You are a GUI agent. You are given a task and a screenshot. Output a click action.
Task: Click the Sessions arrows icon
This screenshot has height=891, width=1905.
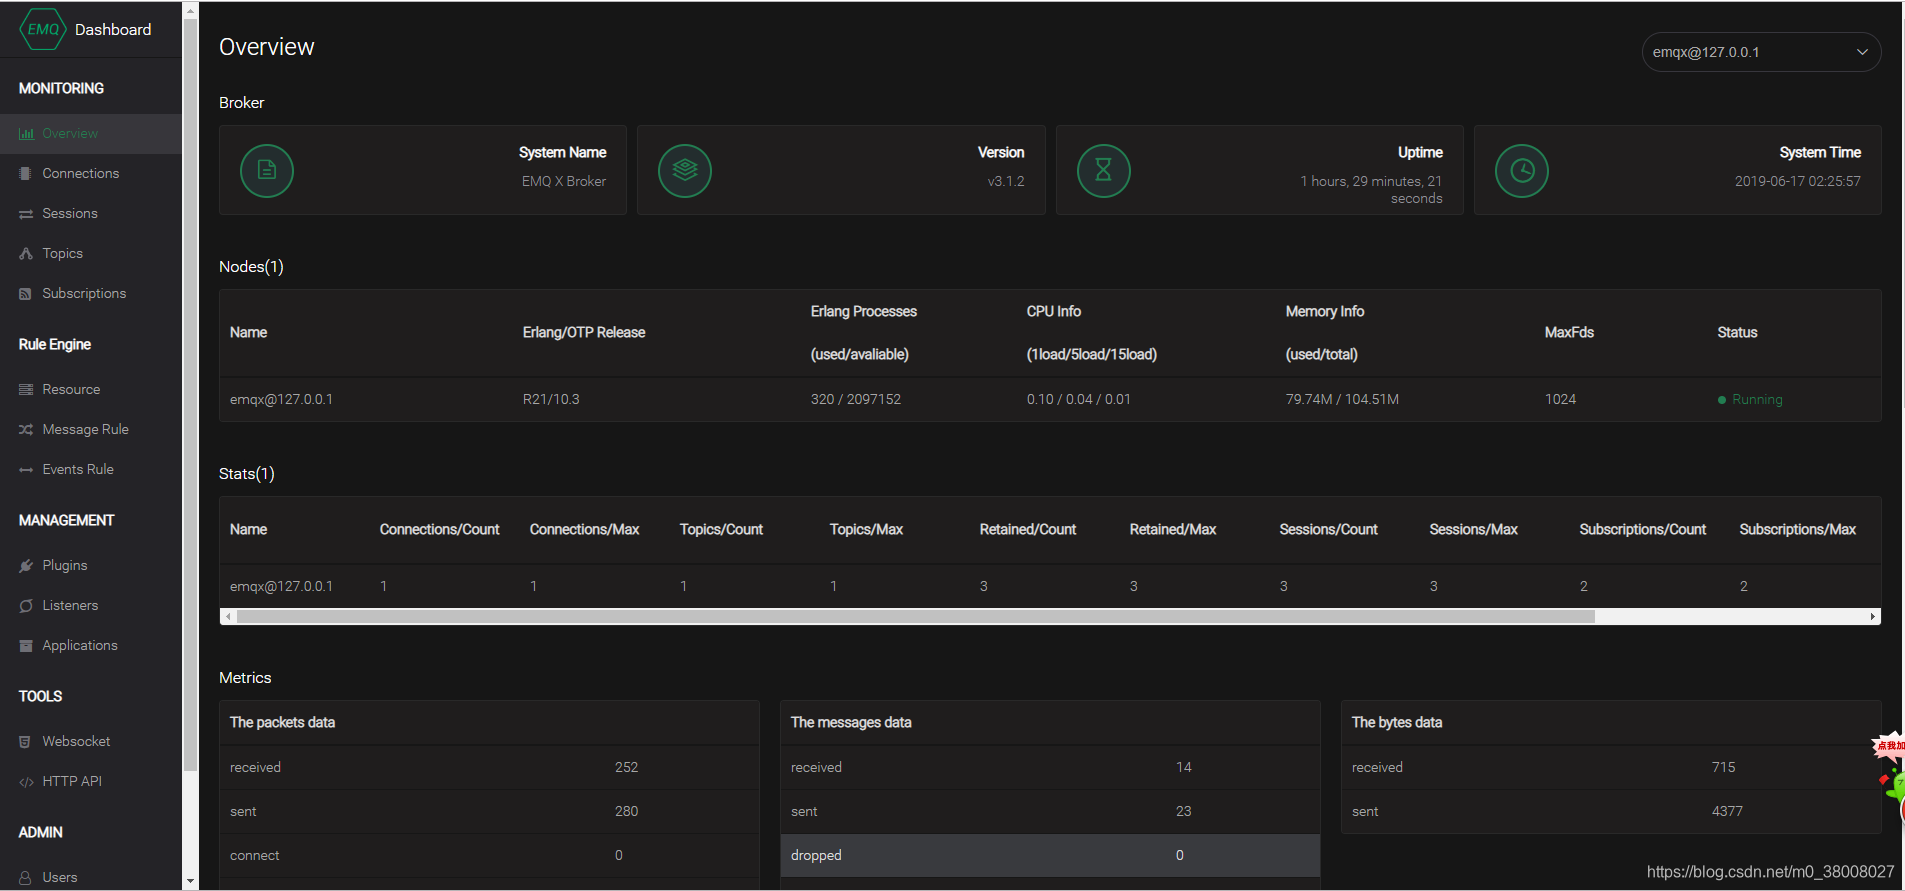(26, 214)
